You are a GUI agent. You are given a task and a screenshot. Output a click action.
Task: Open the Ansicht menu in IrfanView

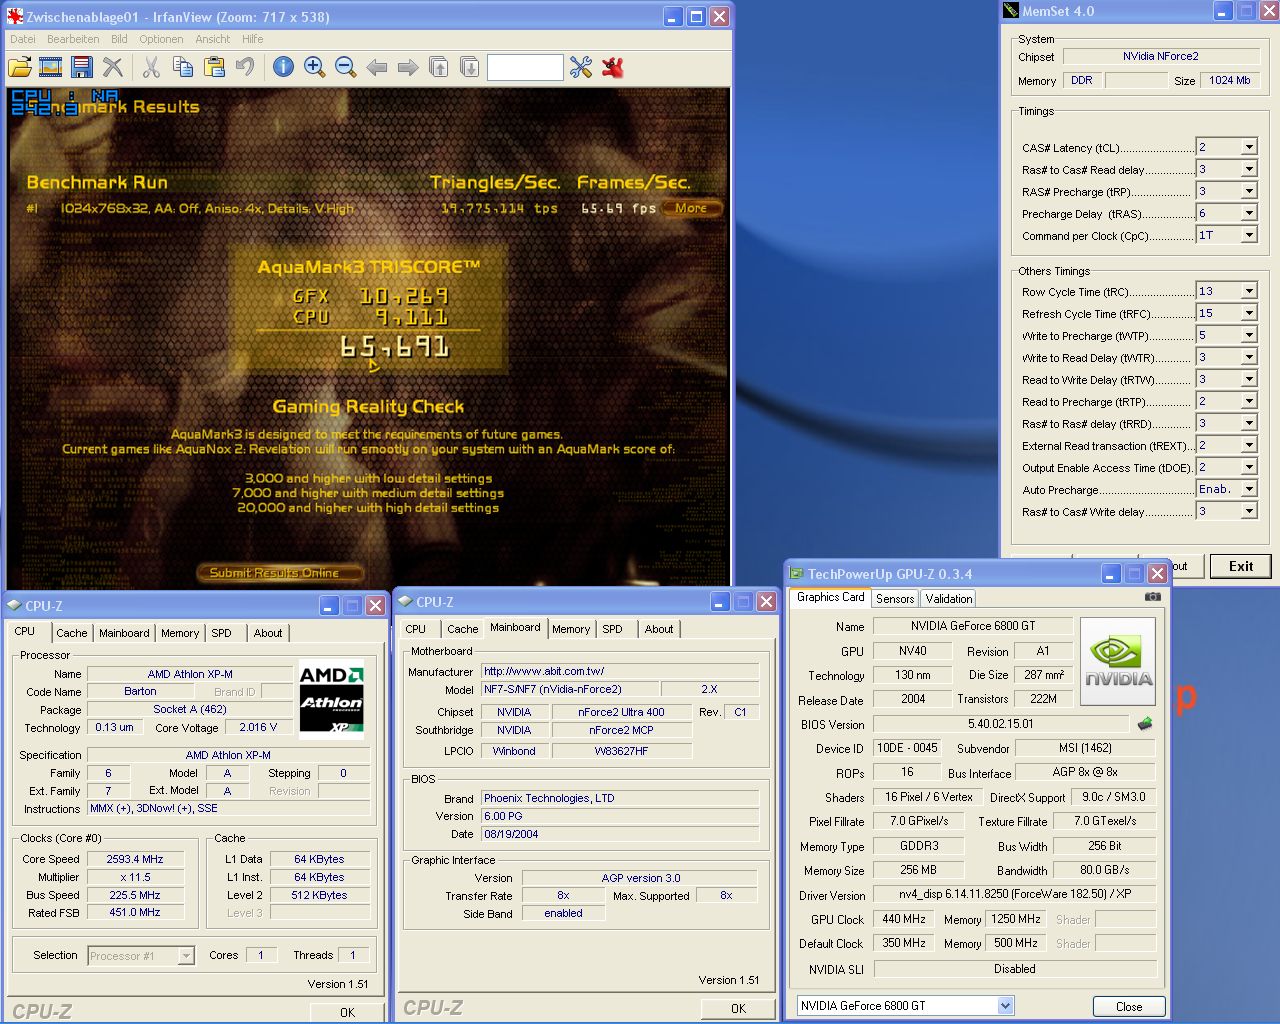tap(213, 39)
